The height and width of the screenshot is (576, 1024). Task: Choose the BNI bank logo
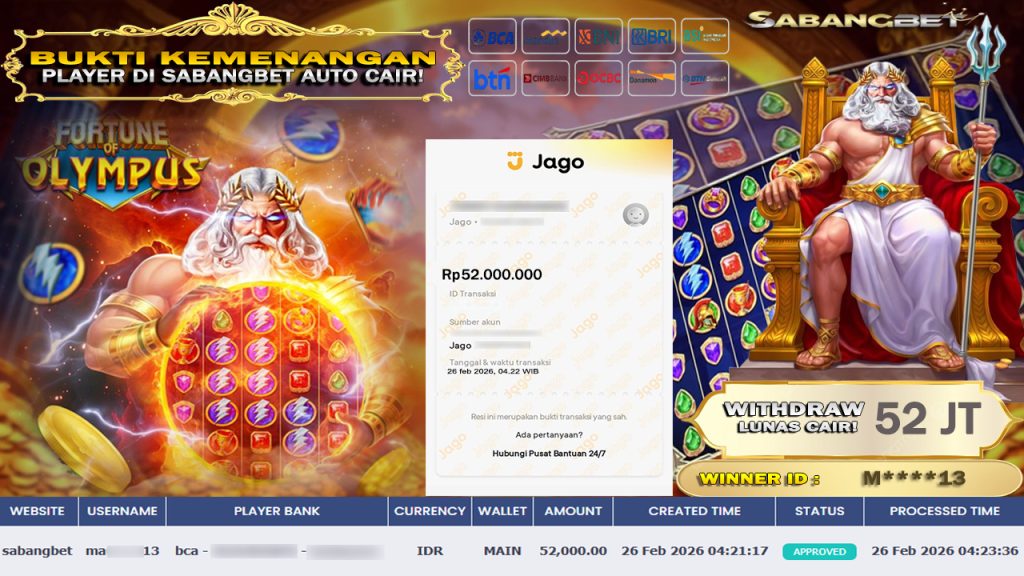tap(598, 36)
